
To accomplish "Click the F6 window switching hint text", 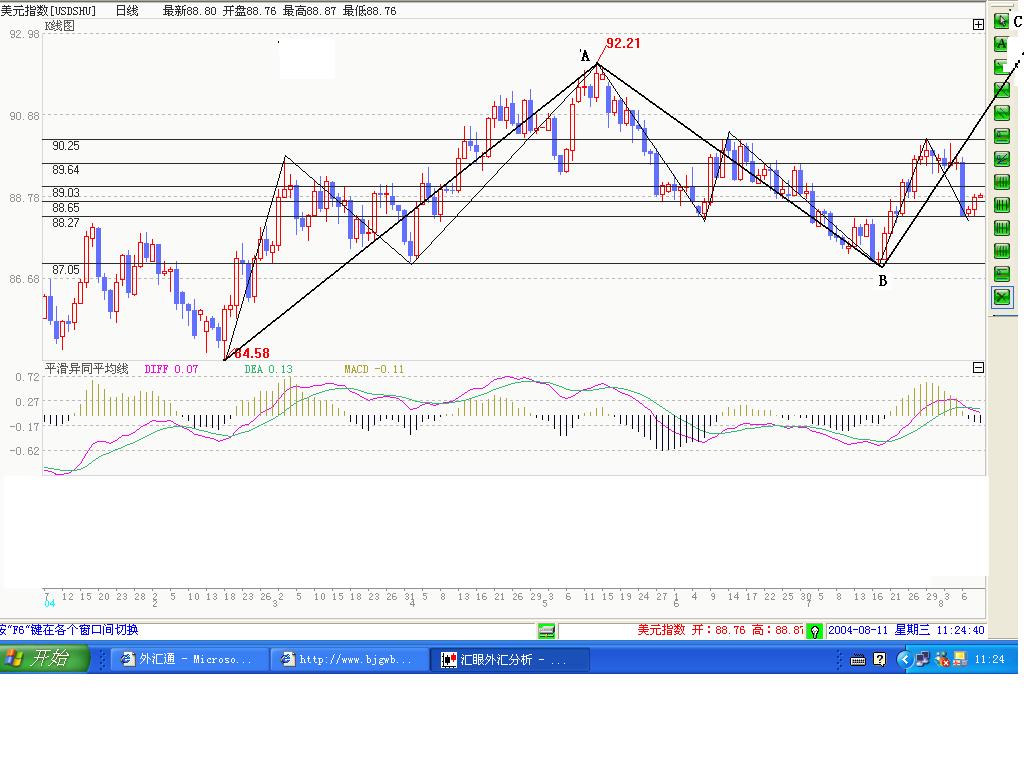I will (x=69, y=630).
